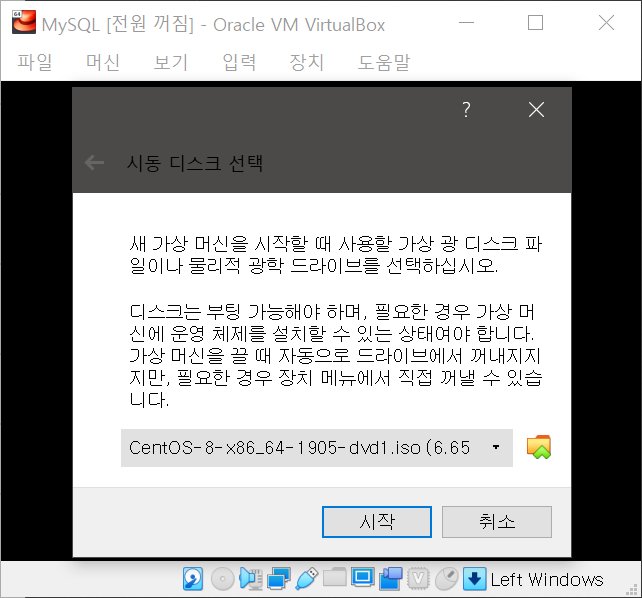The height and width of the screenshot is (598, 642).
Task: Open the 파일 menu
Action: pos(35,63)
